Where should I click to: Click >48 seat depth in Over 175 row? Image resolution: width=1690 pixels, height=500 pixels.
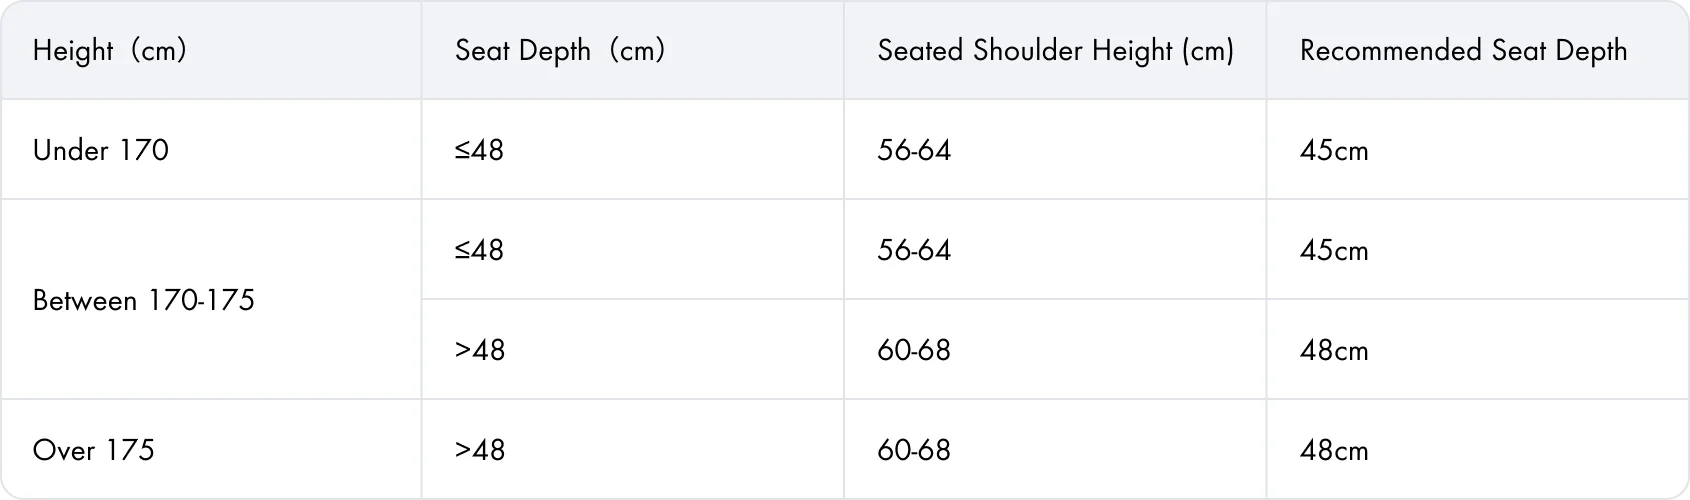480,450
